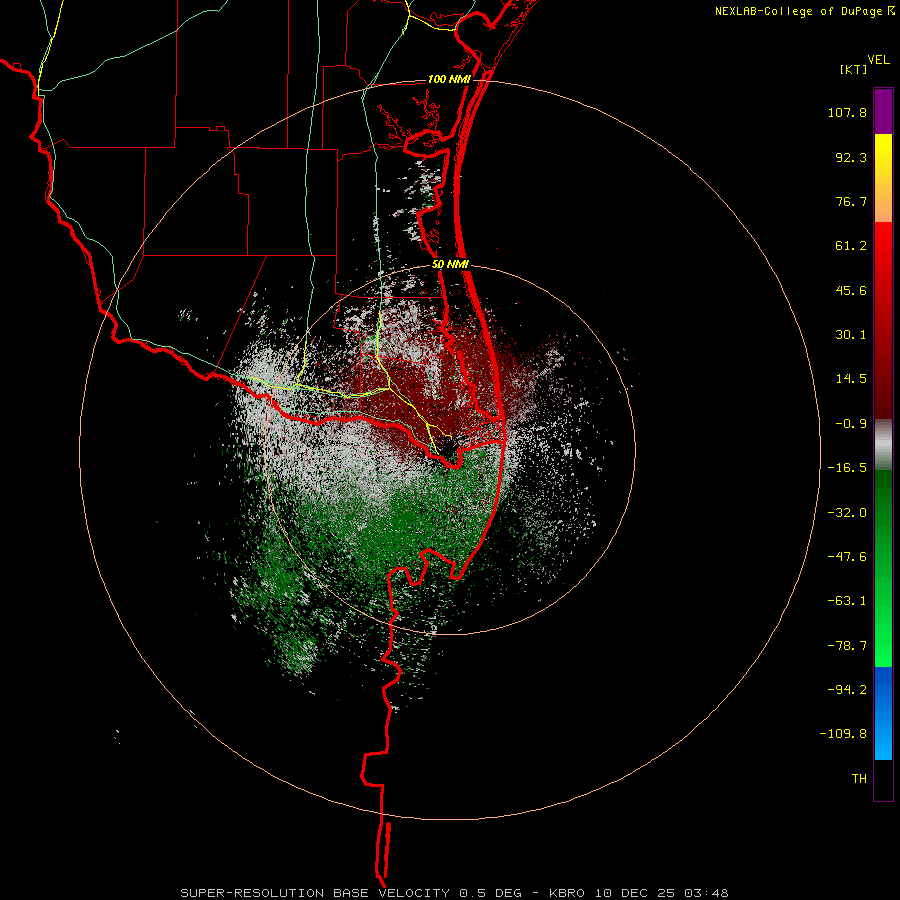
Task: Click the 100 NMI range ring label
Action: [x=449, y=79]
